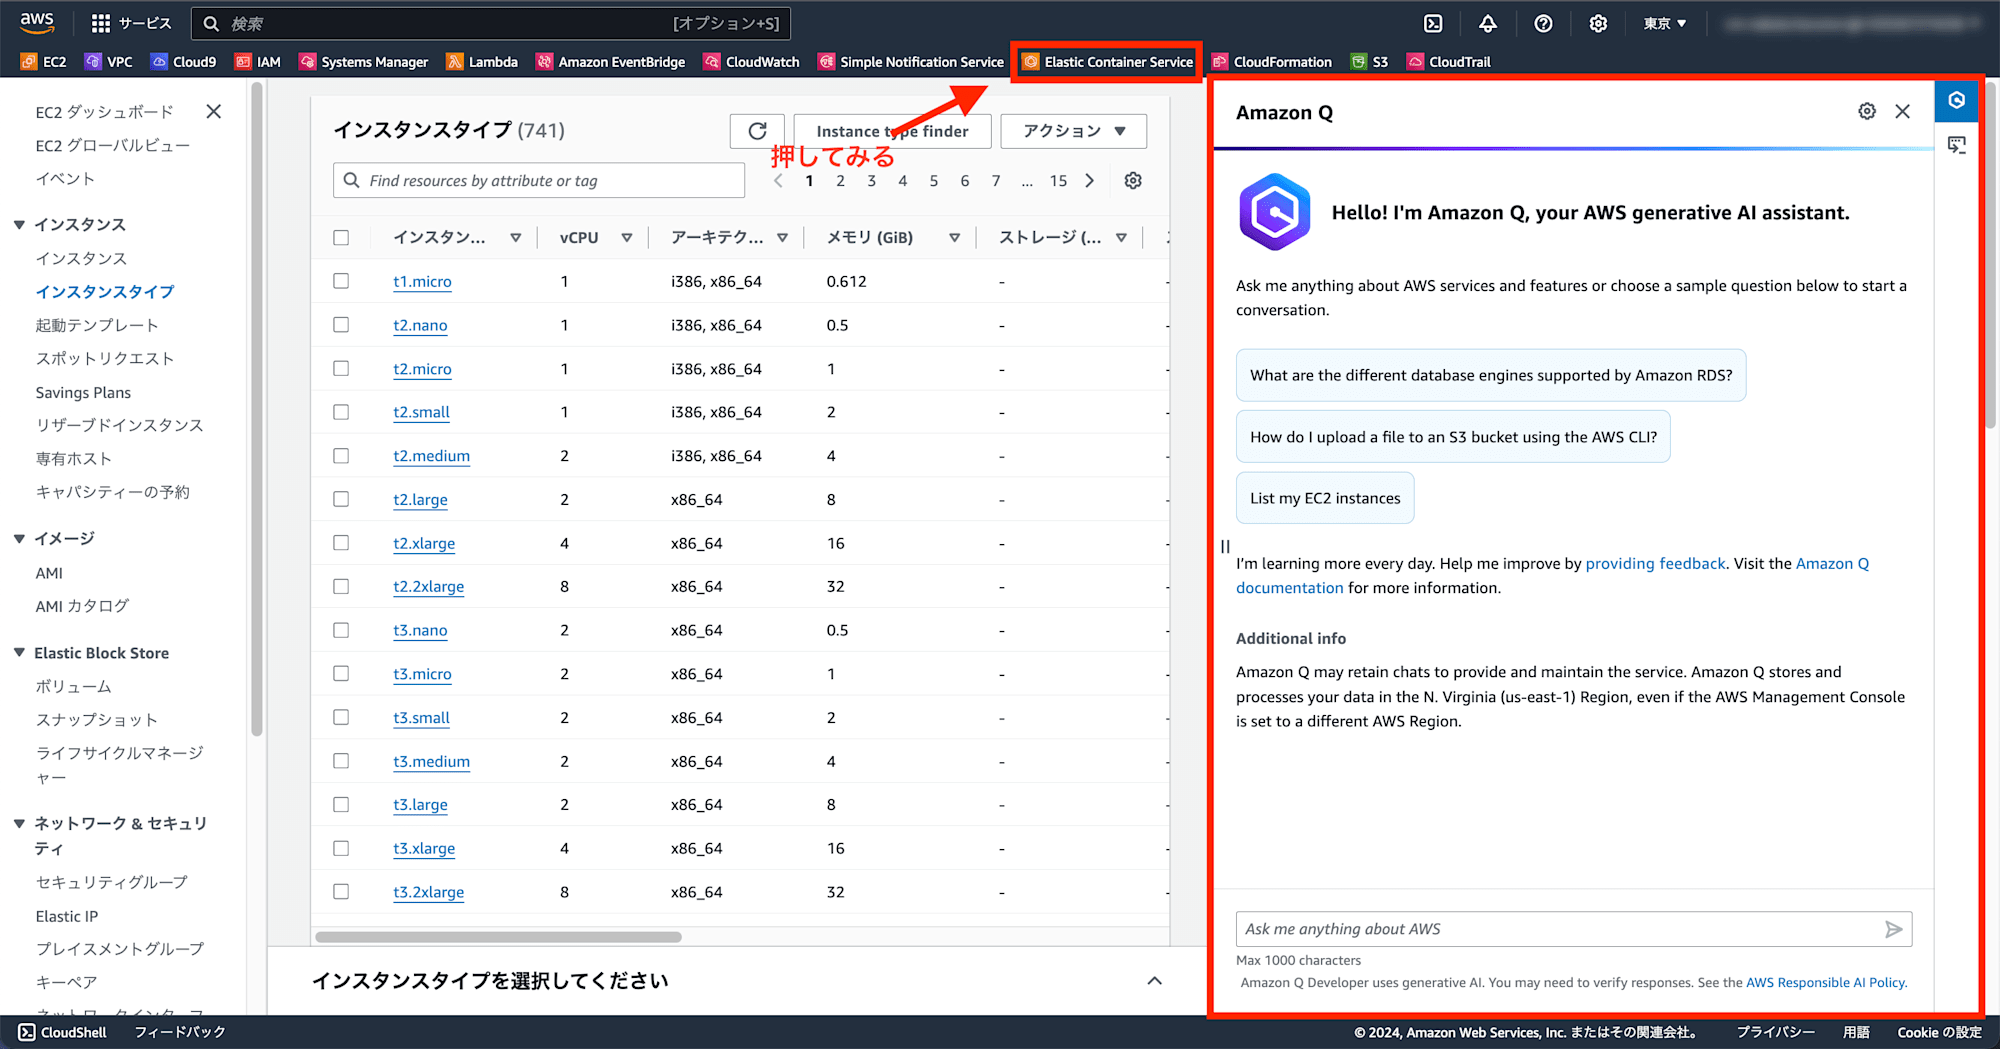This screenshot has height=1049, width=2000.
Task: Open S3 favorite shortcut
Action: (x=1369, y=62)
